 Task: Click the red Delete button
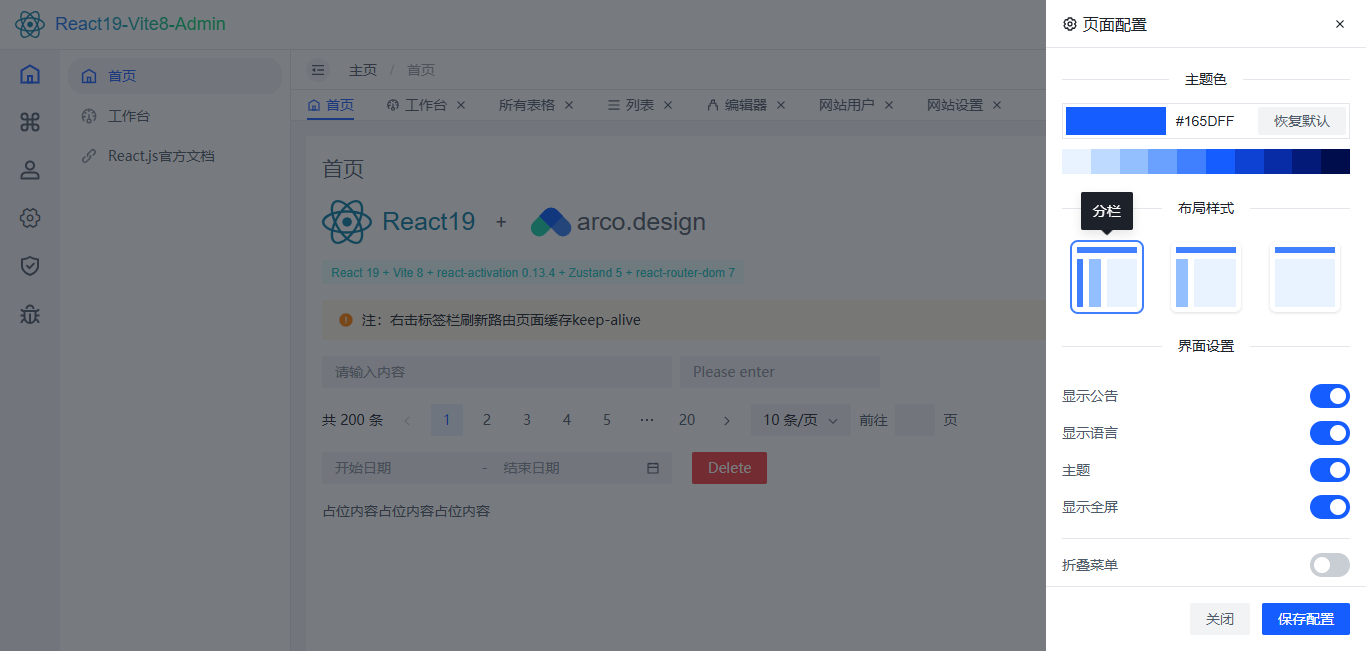pyautogui.click(x=729, y=468)
